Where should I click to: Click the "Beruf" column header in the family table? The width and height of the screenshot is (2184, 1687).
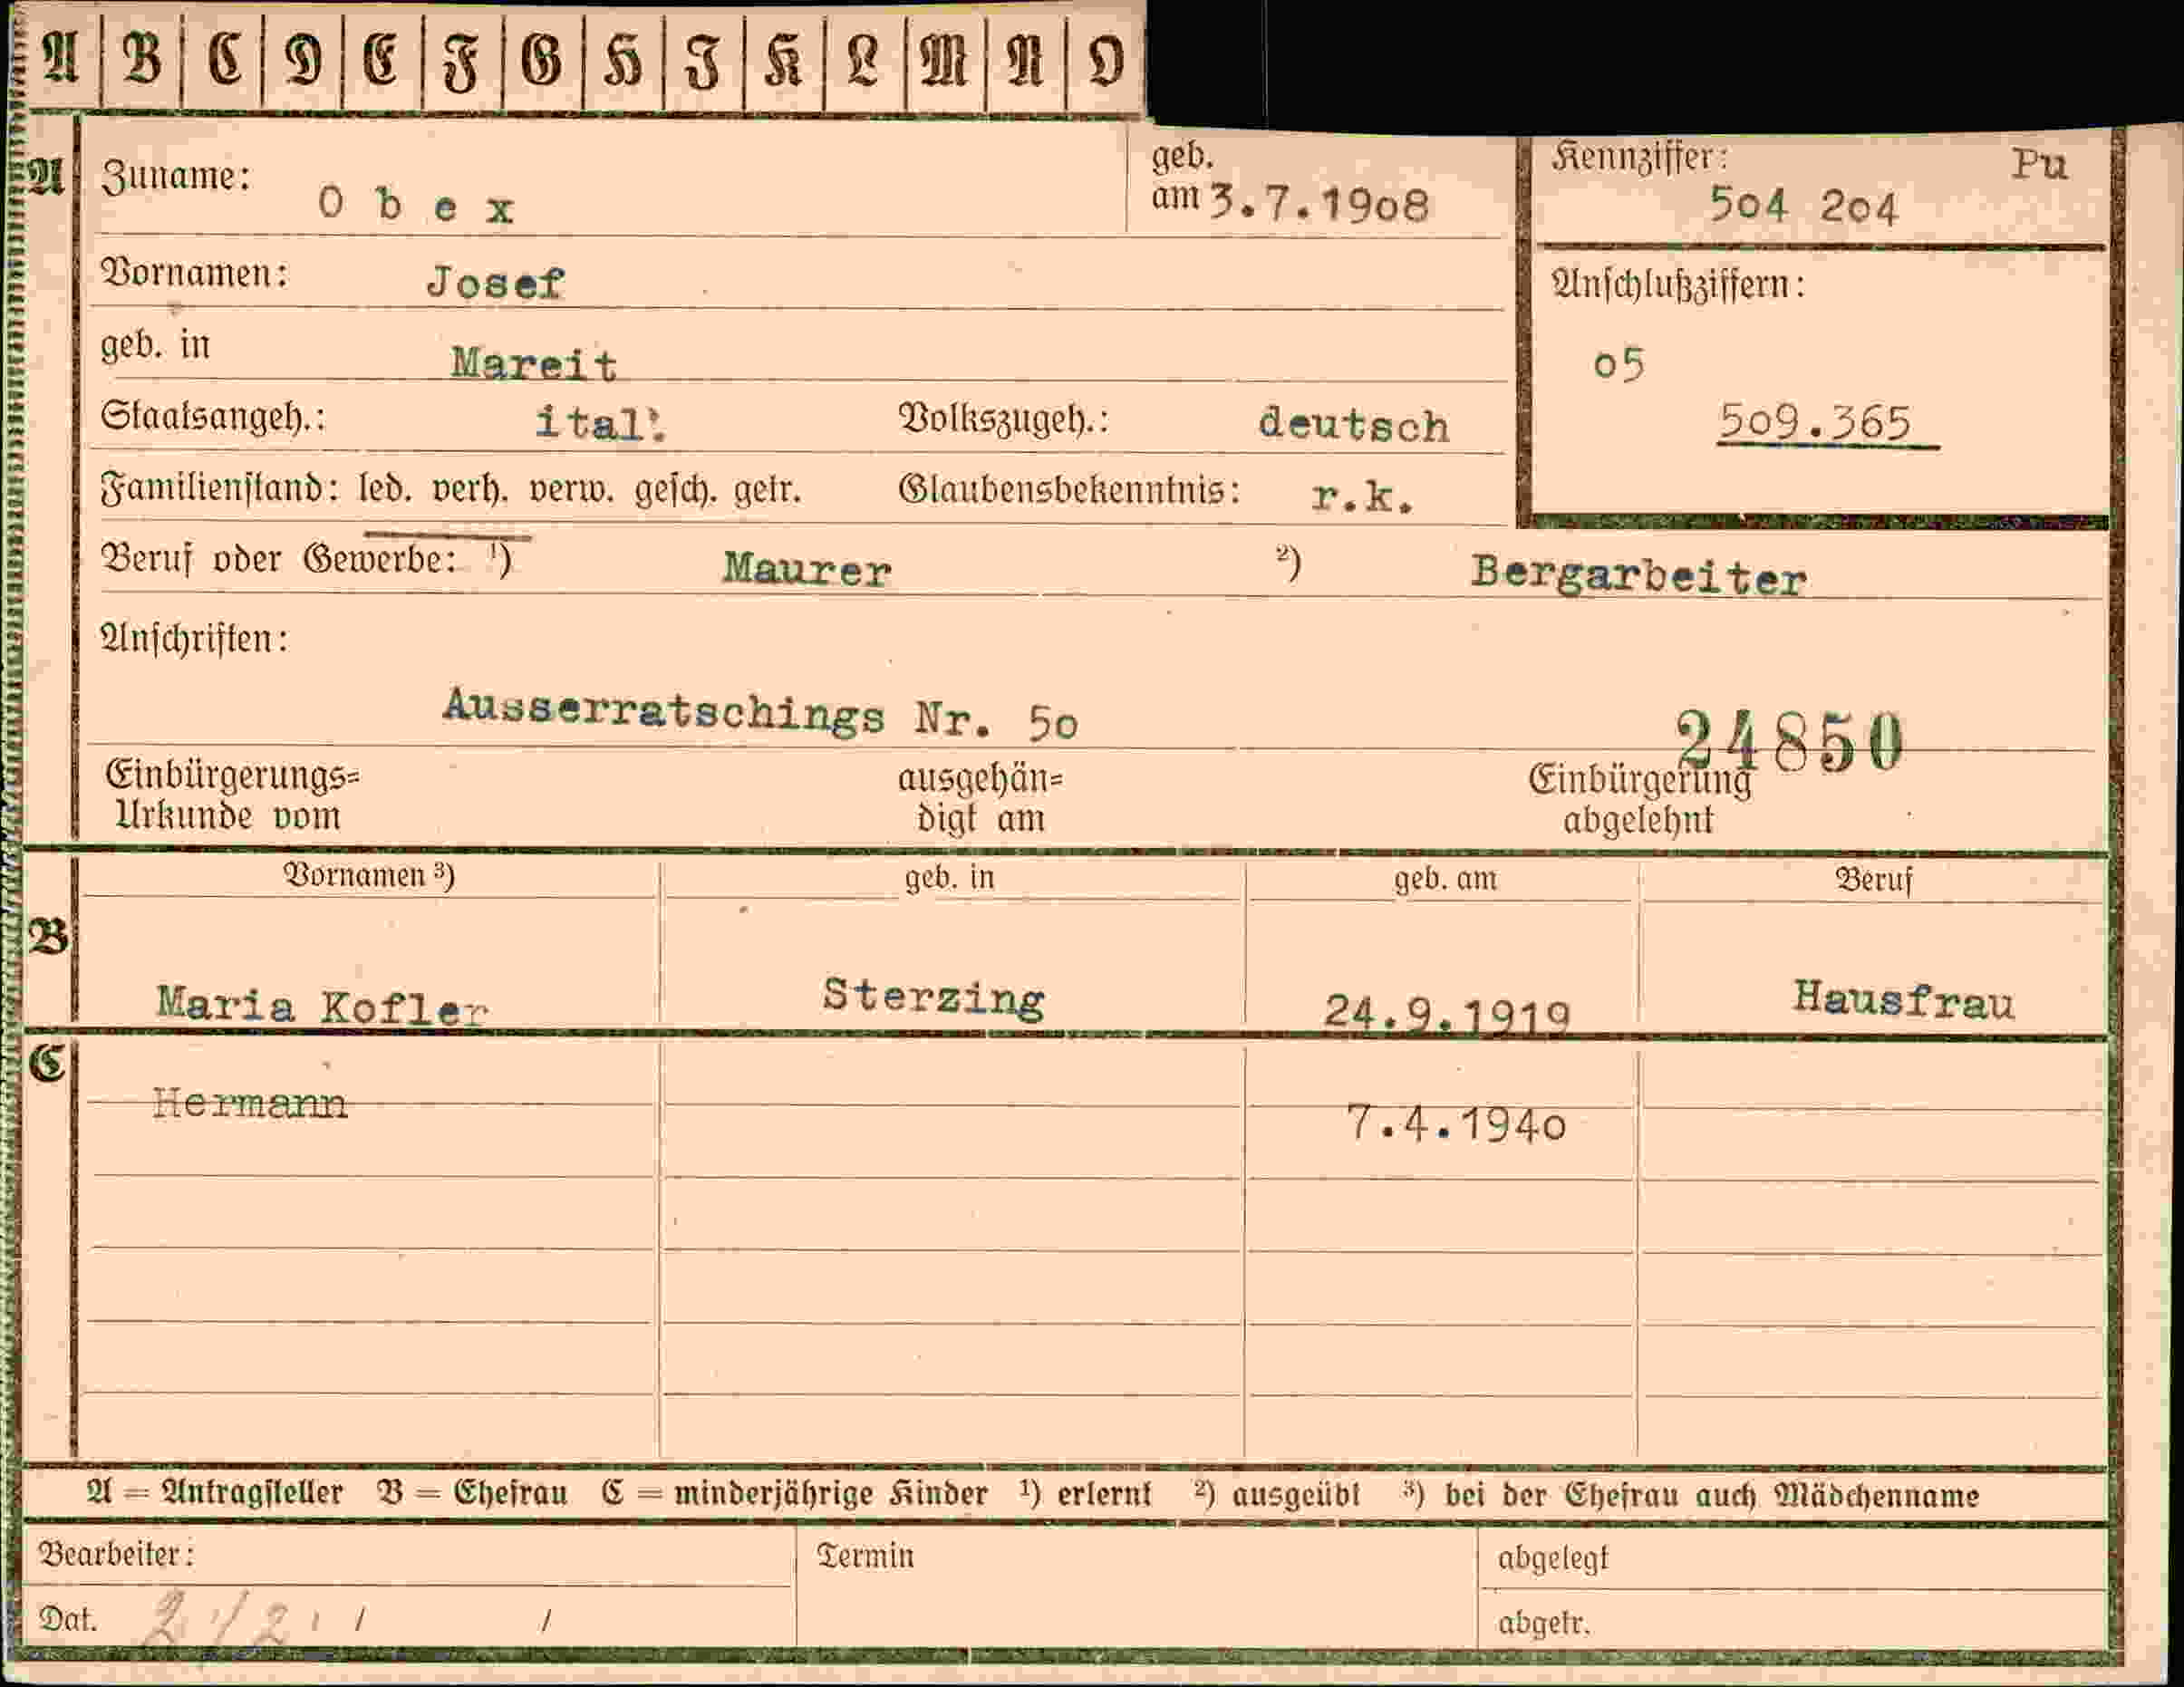point(1873,880)
